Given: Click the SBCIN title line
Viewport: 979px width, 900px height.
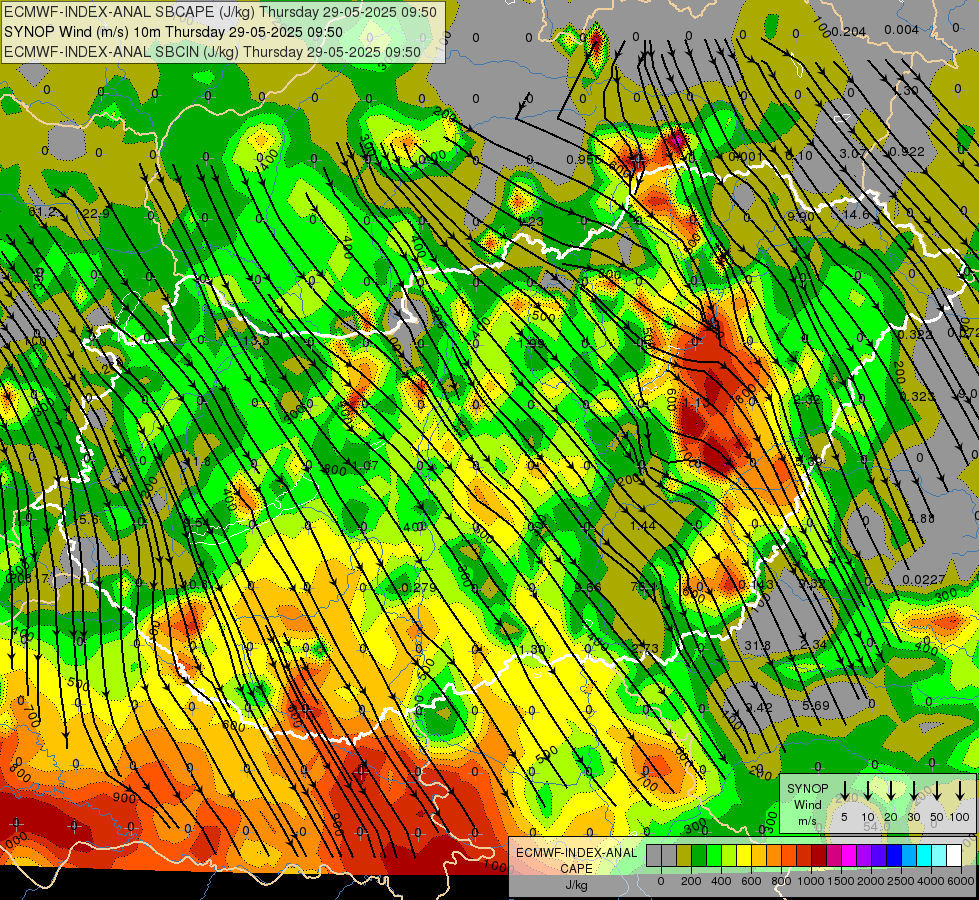Looking at the screenshot, I should tap(212, 52).
